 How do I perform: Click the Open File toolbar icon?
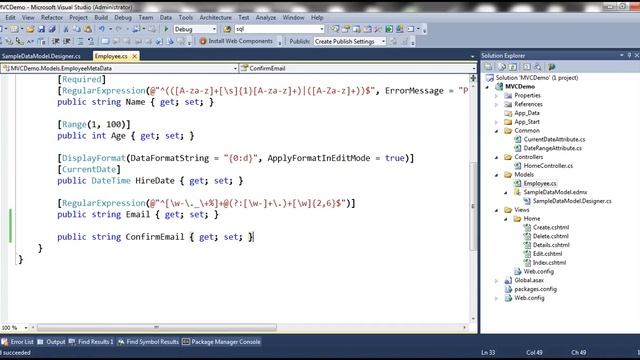tap(30, 29)
